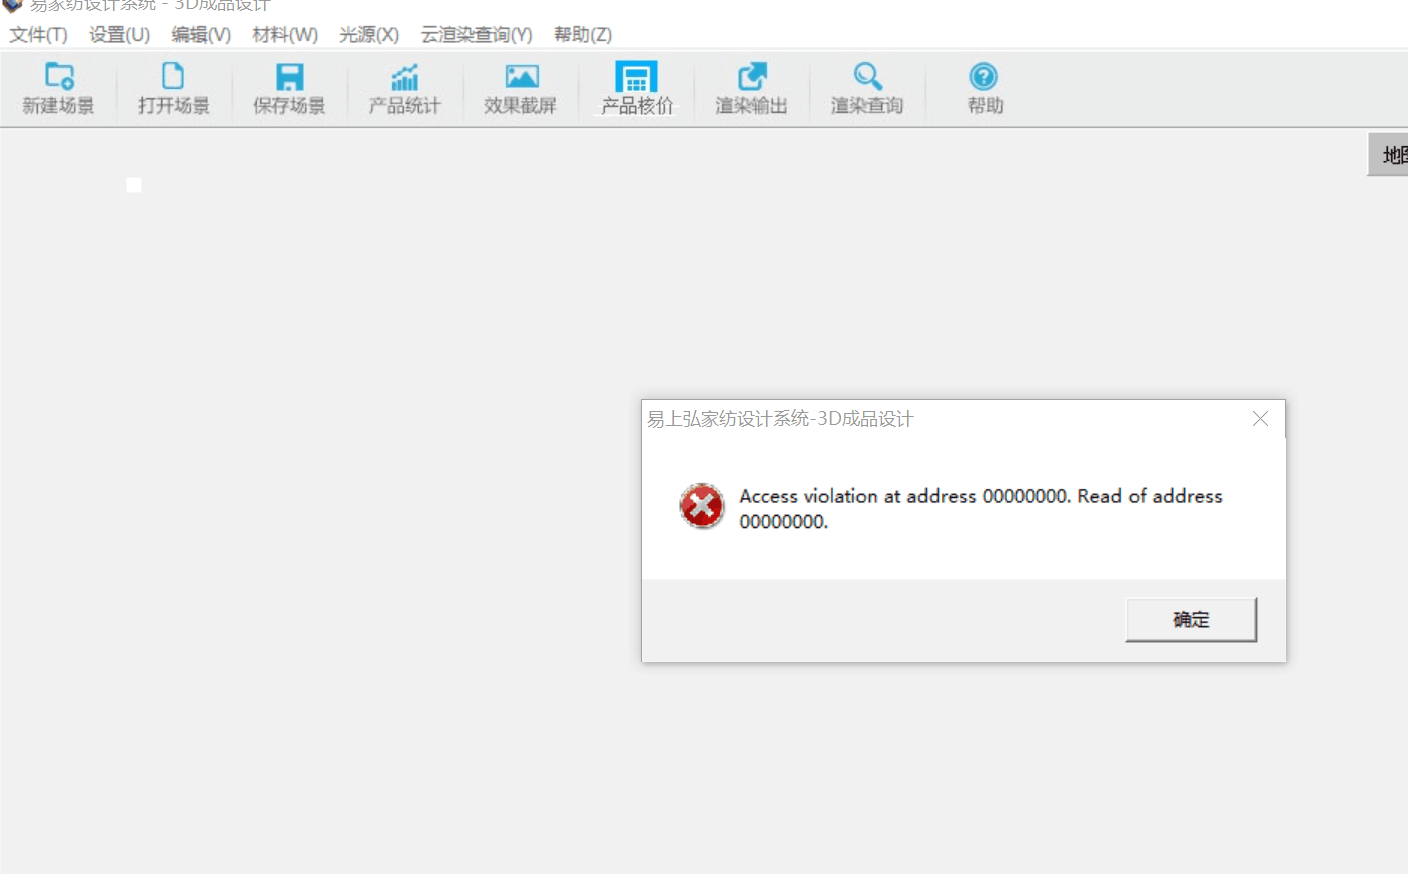The width and height of the screenshot is (1408, 874).
Task: Click the red error icon in dialog
Action: click(x=702, y=506)
